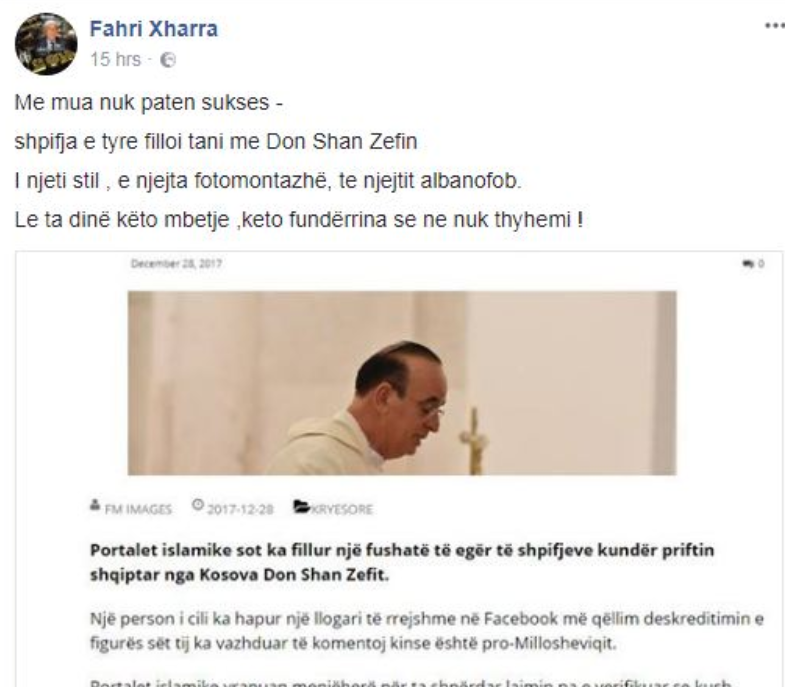Click the last line ending 'nuk thyhemi !'
The width and height of the screenshot is (785, 687).
[299, 220]
